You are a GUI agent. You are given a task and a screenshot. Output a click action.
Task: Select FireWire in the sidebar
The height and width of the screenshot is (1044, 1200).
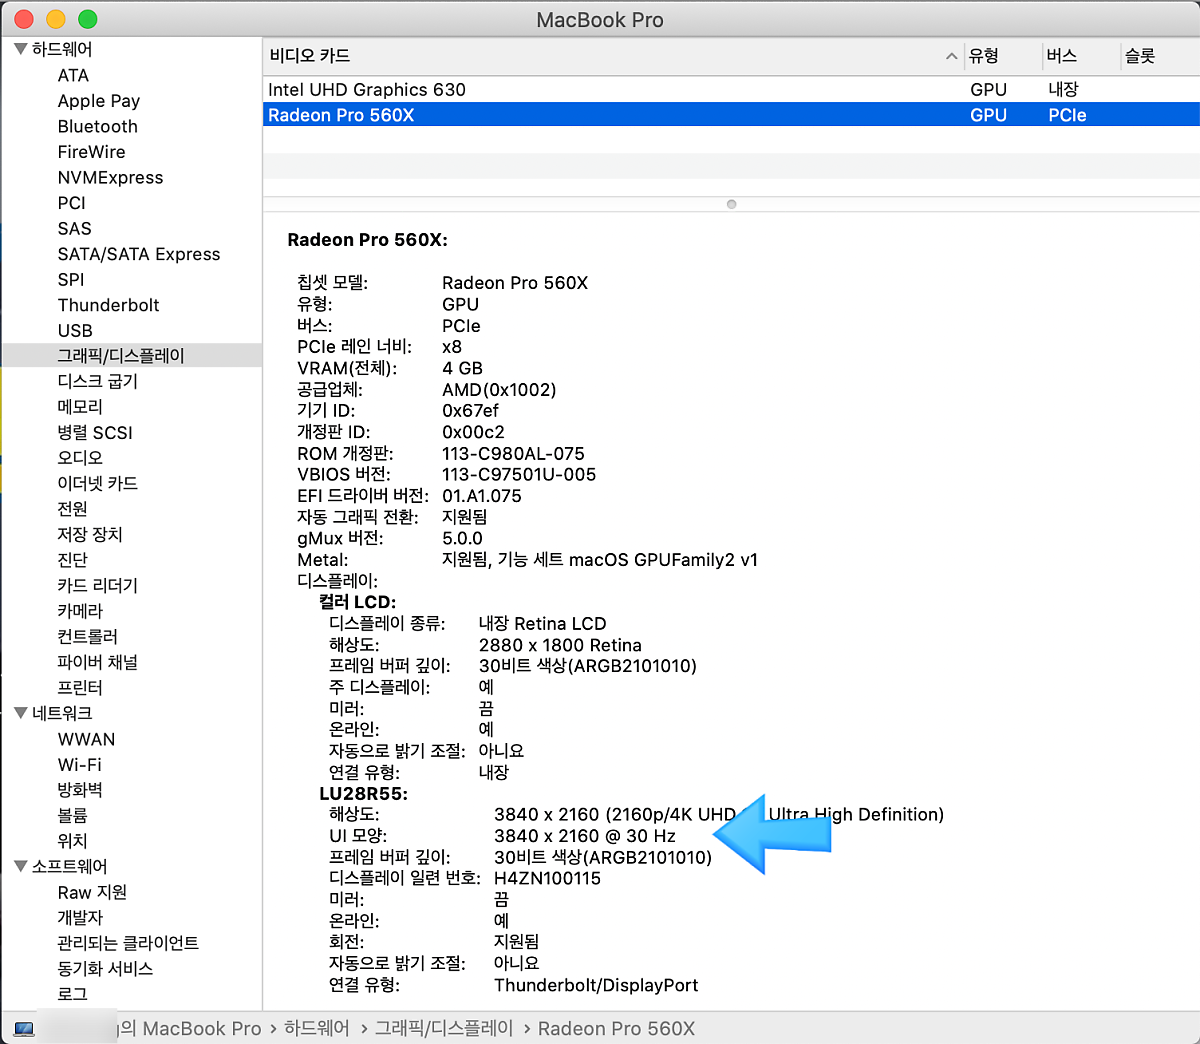tap(92, 152)
